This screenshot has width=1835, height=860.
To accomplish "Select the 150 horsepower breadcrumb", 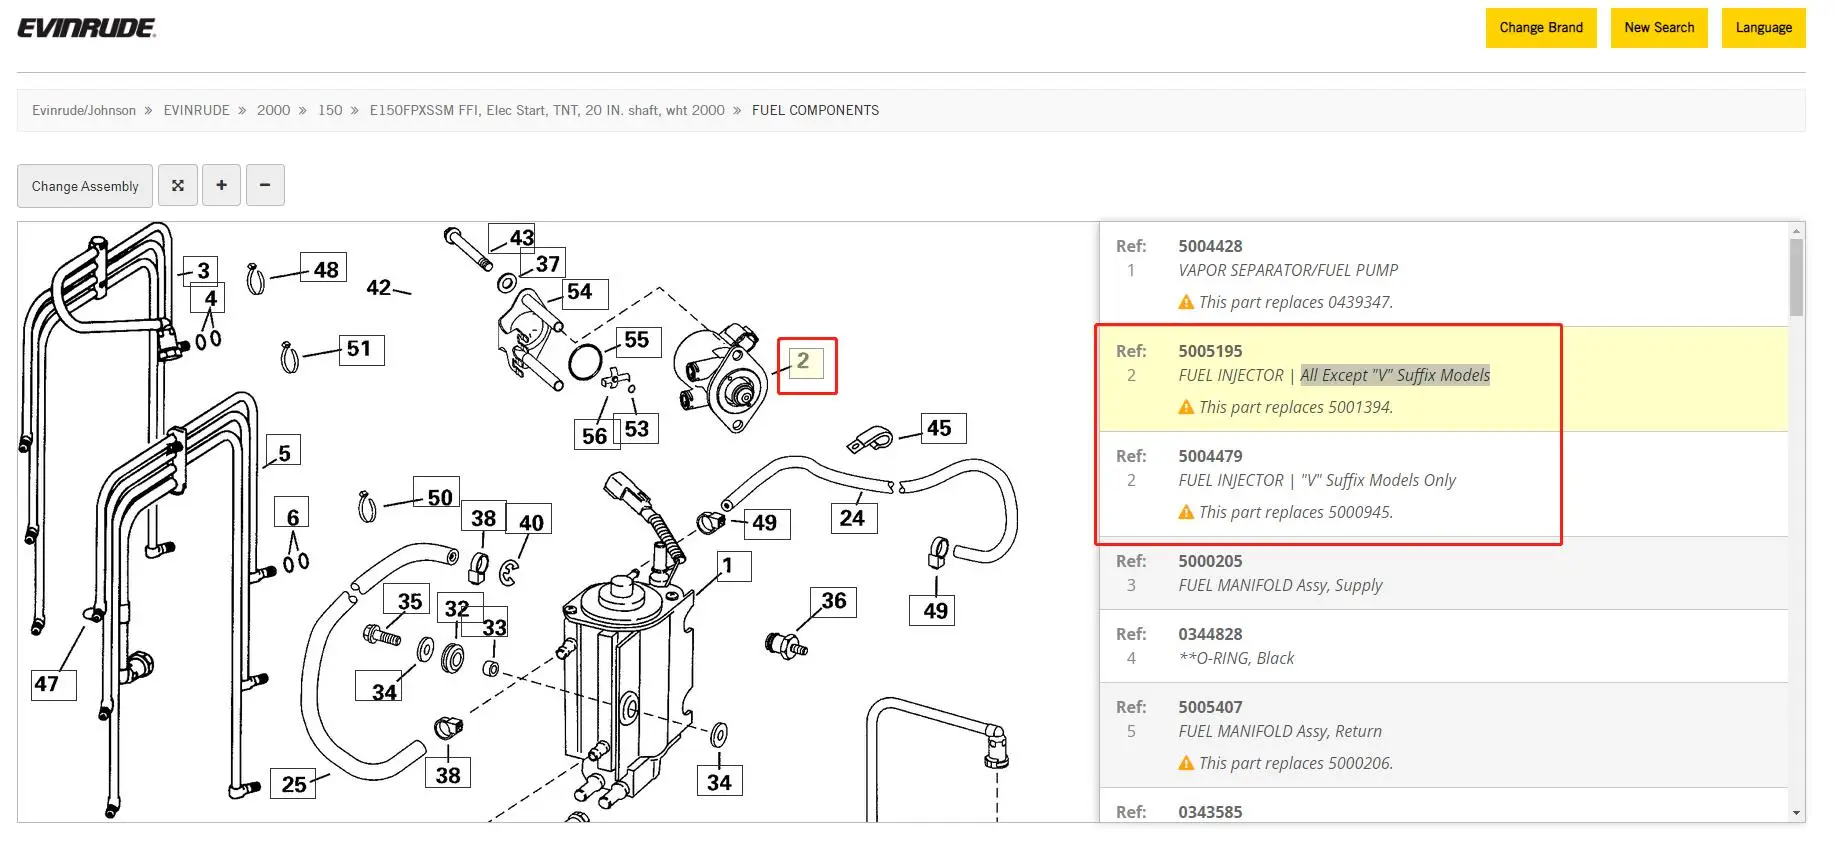I will pyautogui.click(x=330, y=110).
